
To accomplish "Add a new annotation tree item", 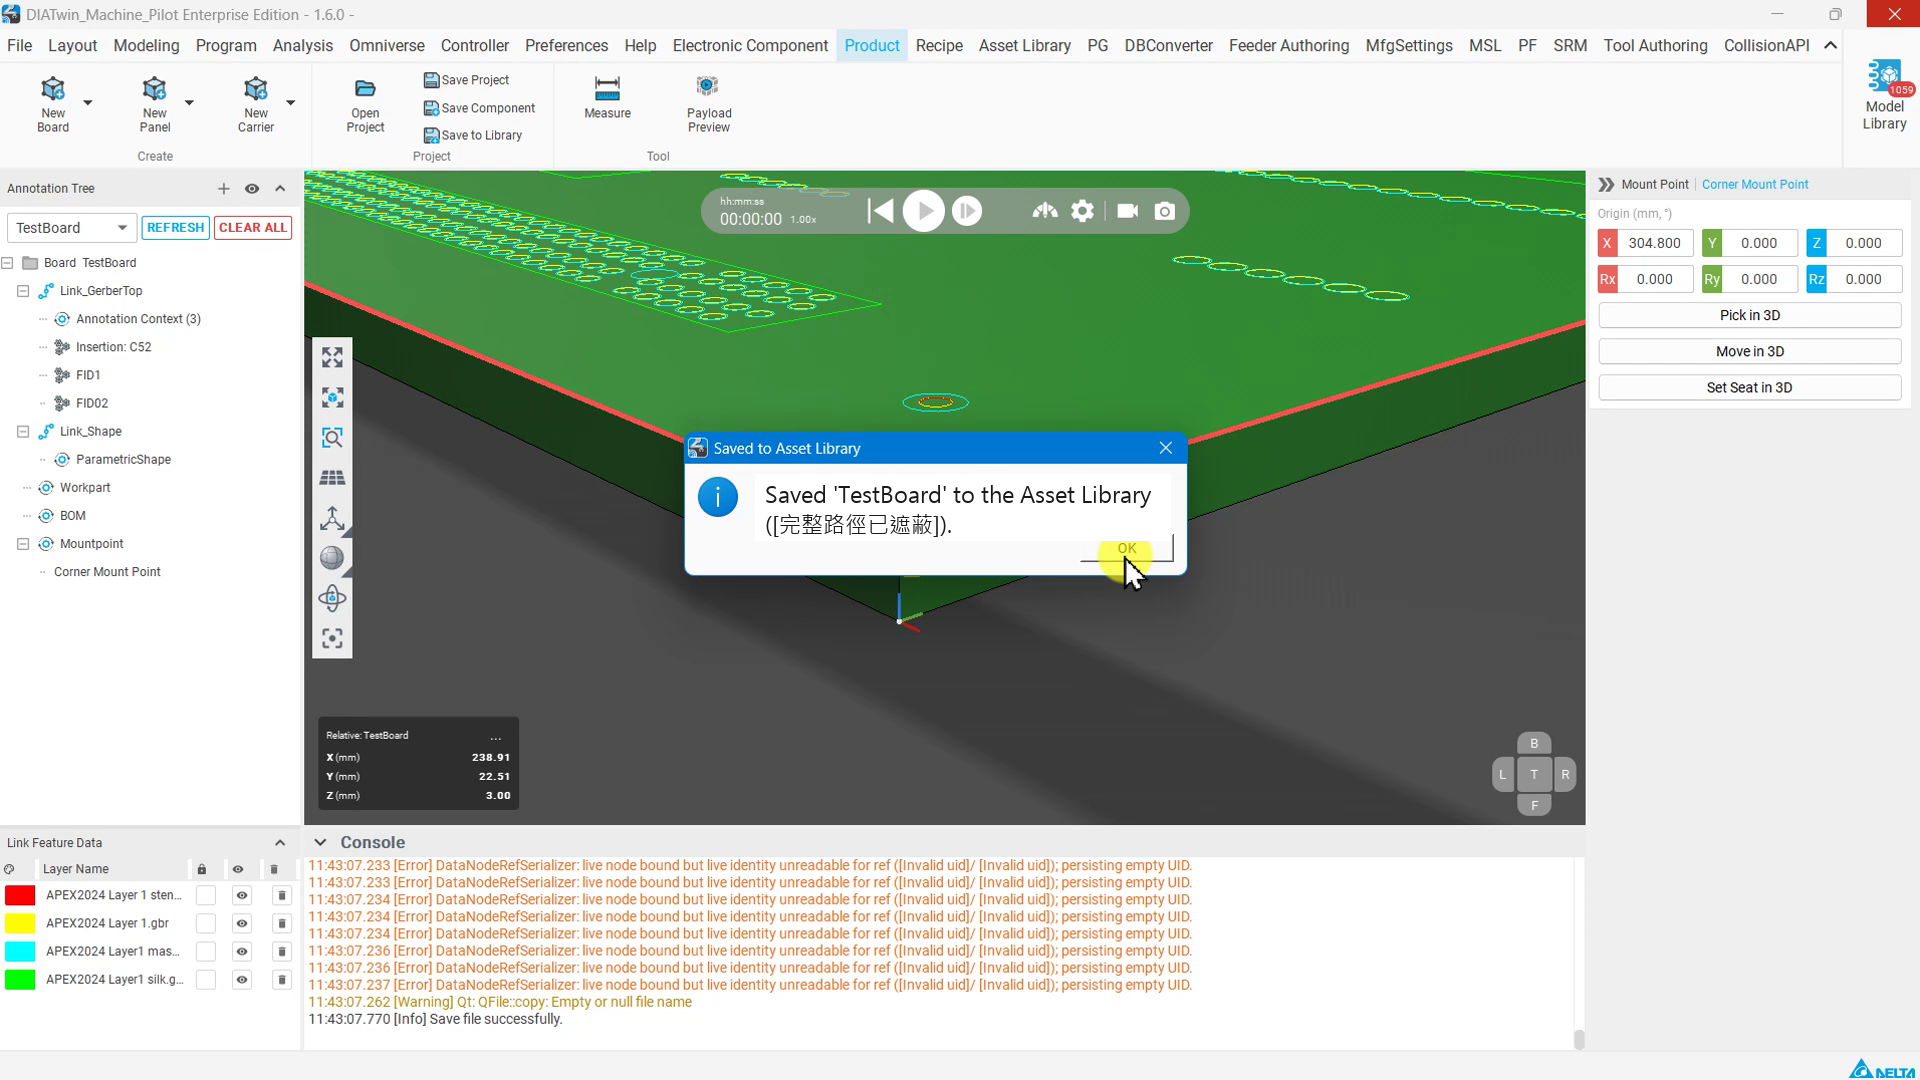I will coord(223,189).
